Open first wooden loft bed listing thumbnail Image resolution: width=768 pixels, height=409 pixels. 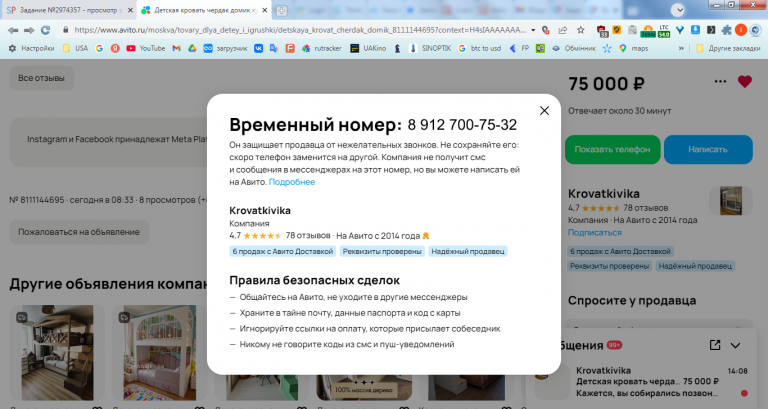click(57, 353)
